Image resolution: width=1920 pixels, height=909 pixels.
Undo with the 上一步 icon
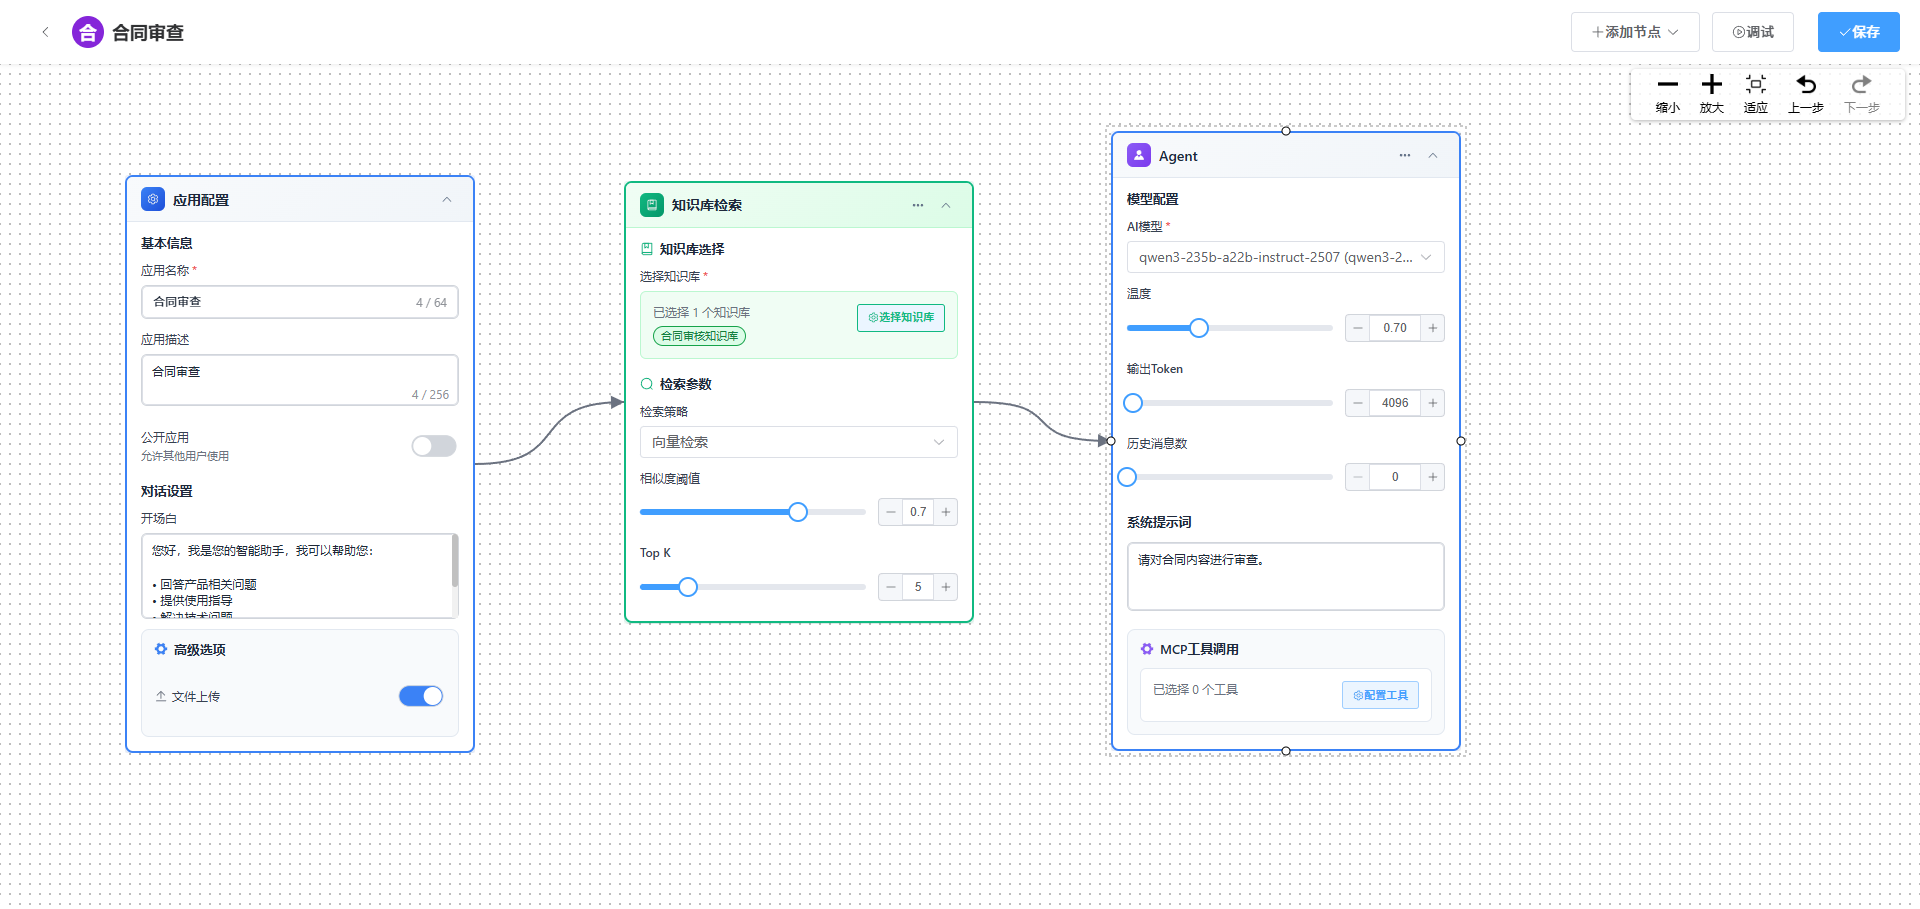point(1805,86)
